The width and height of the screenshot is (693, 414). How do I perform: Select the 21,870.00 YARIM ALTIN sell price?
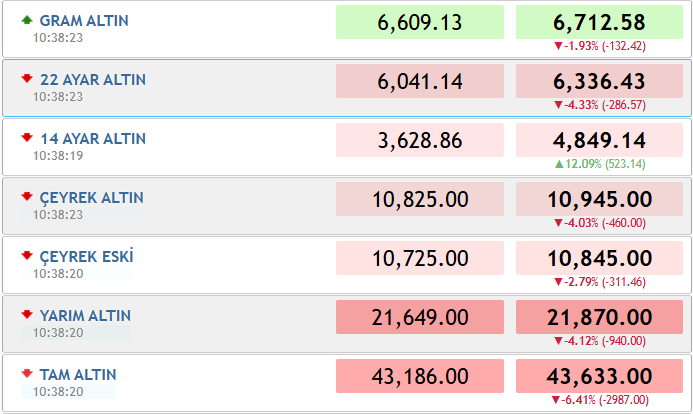(x=599, y=317)
